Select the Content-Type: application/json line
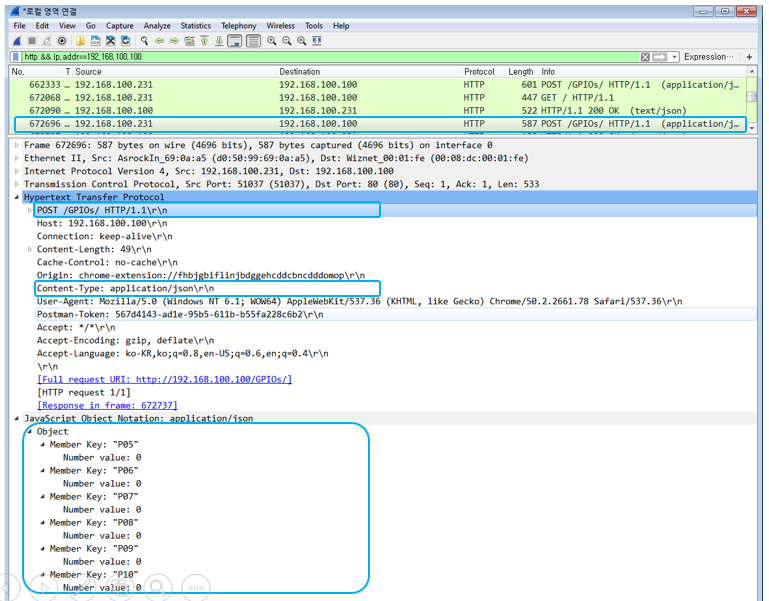 click(x=126, y=288)
